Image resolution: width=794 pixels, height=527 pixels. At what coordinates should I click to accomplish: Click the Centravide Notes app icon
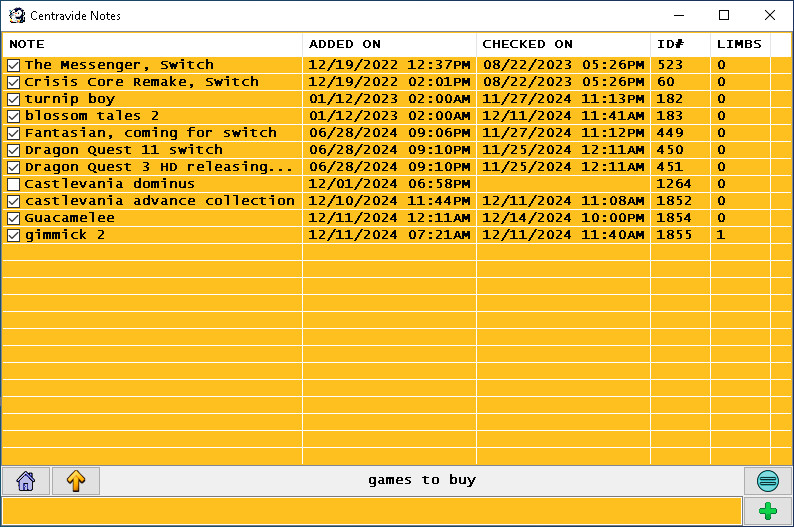click(x=17, y=16)
